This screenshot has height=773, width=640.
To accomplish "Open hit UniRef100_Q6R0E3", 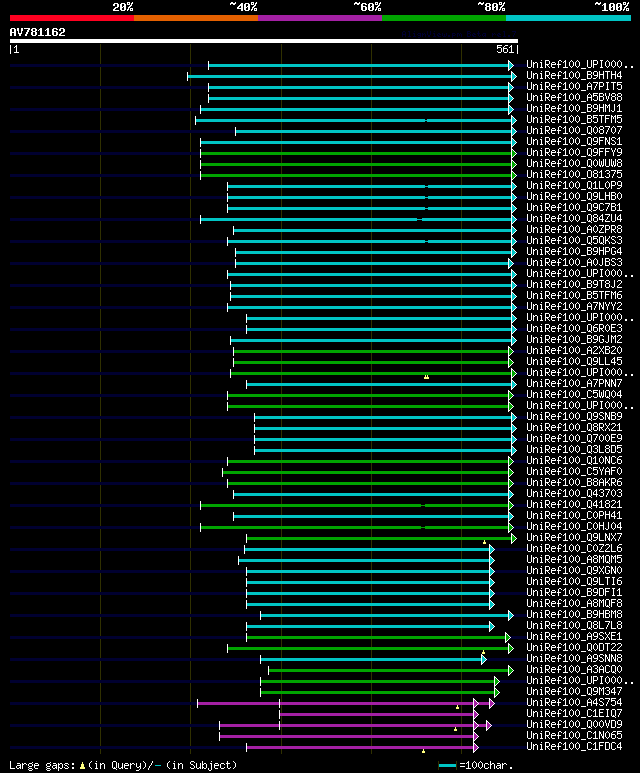I will point(574,328).
